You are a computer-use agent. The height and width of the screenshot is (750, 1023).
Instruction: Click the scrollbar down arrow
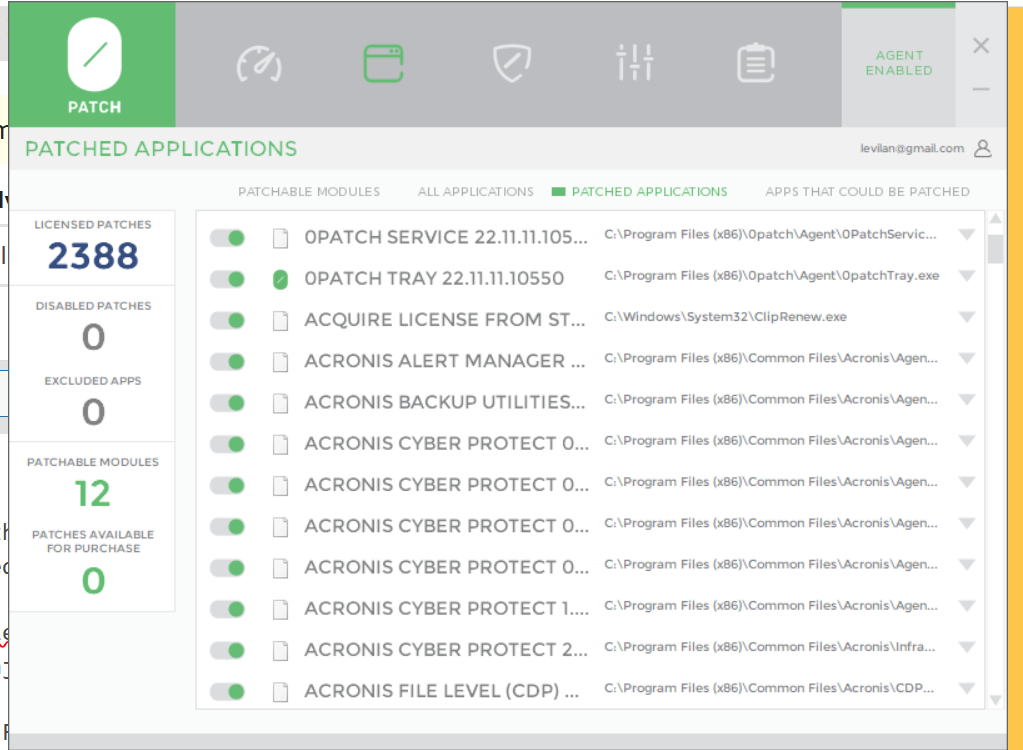coord(996,700)
